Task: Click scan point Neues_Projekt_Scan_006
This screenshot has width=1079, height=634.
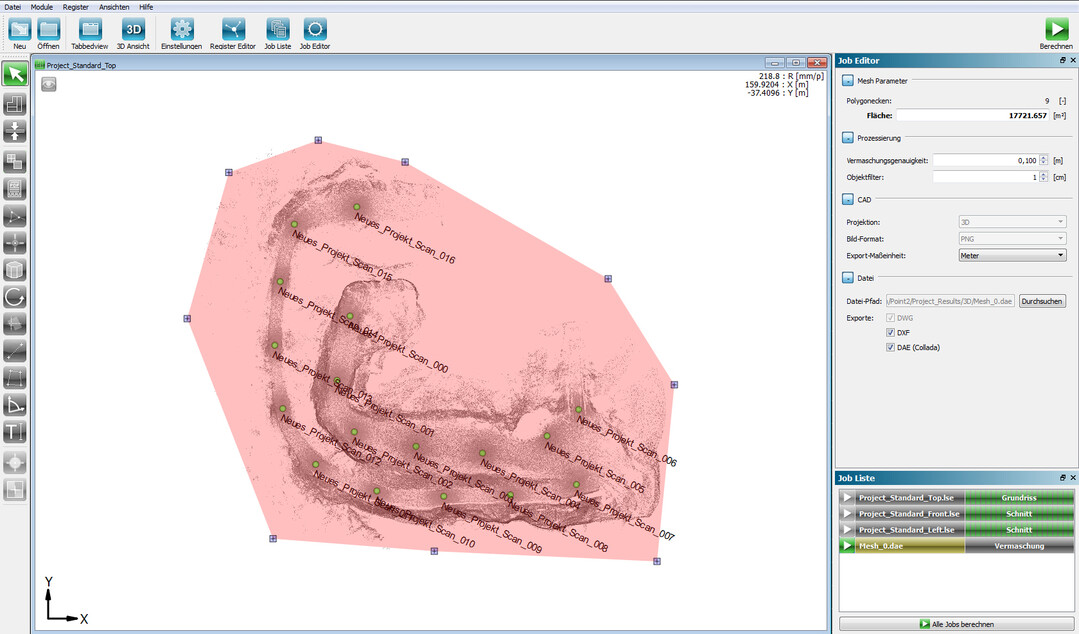Action: tap(579, 410)
